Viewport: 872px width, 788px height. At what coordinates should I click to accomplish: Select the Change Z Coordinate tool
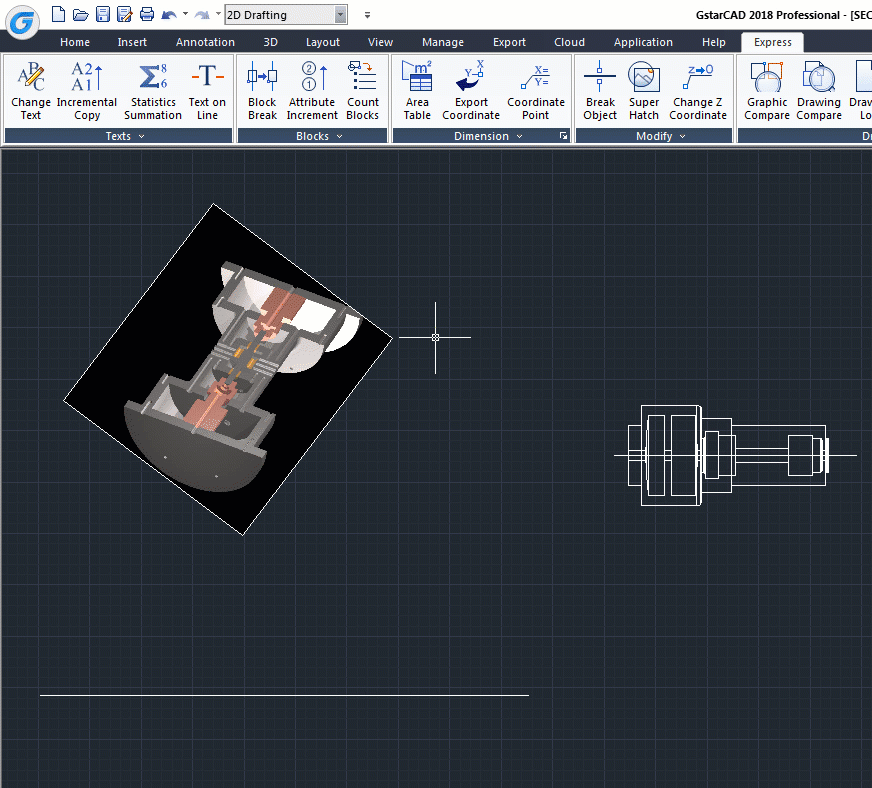pyautogui.click(x=697, y=90)
